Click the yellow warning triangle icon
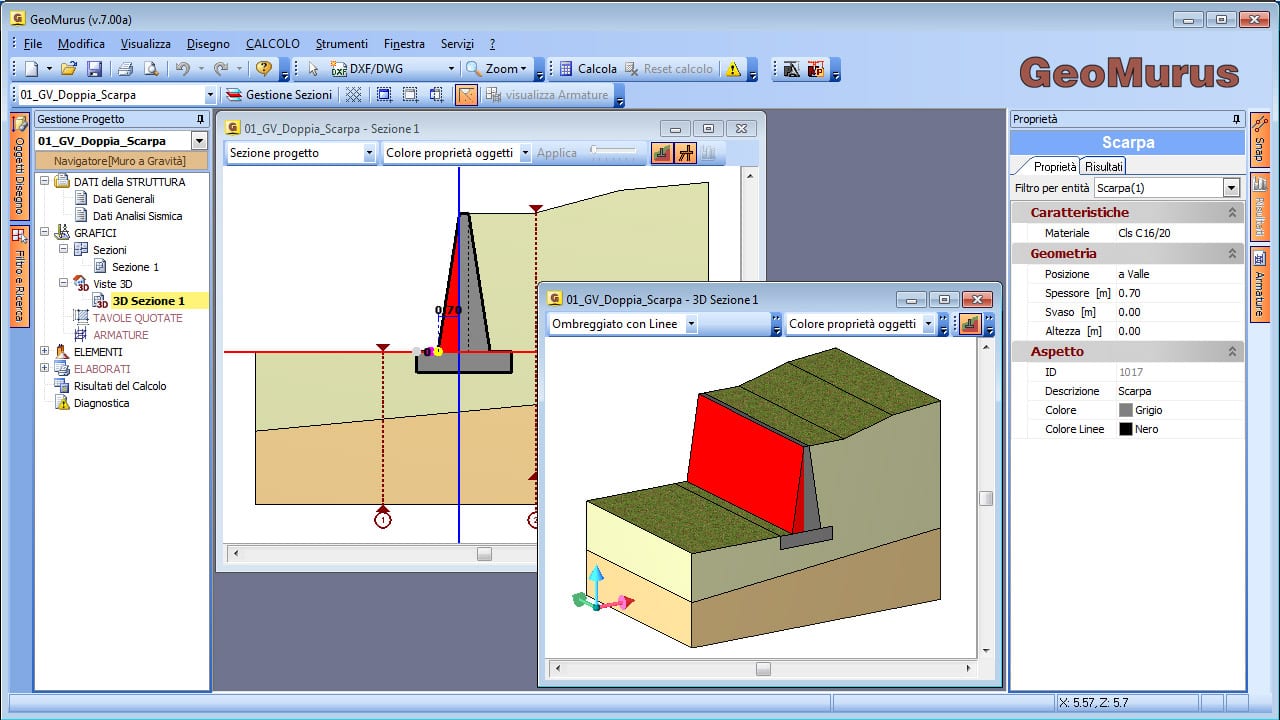This screenshot has width=1280, height=720. [x=734, y=69]
